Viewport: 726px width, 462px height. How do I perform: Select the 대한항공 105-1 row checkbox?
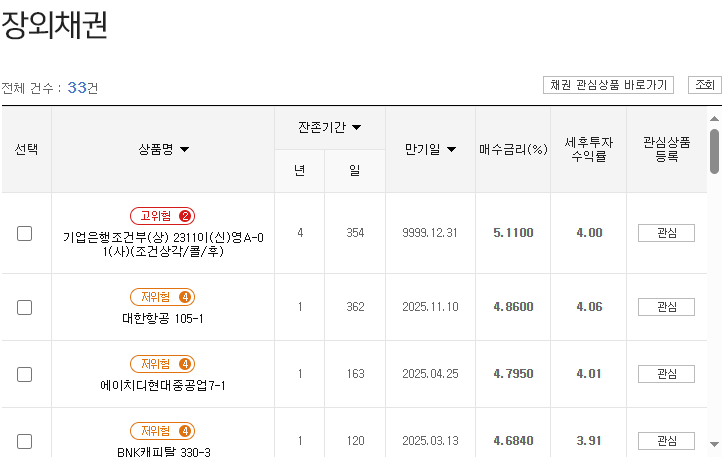click(x=25, y=307)
